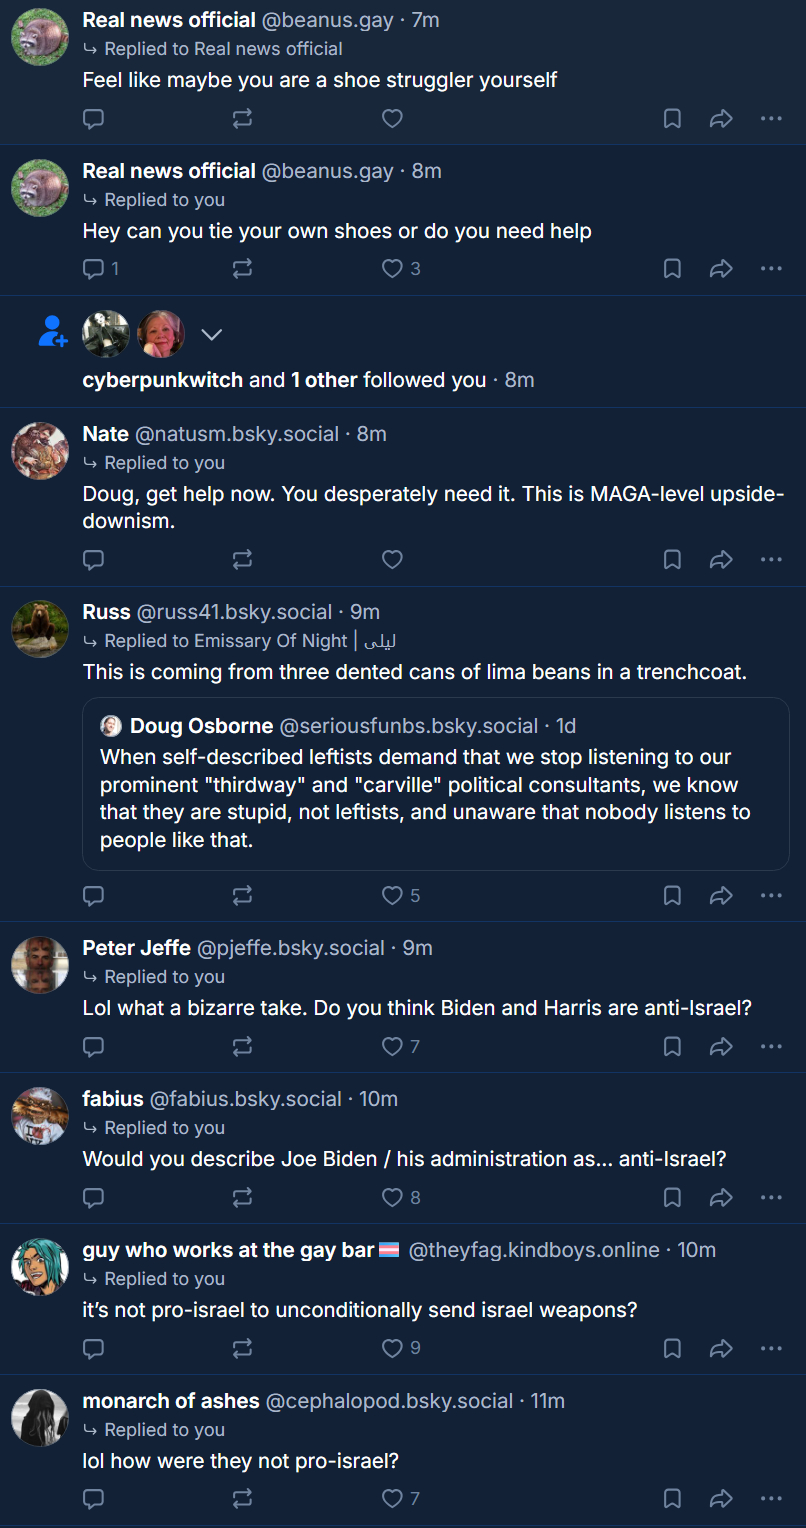Share Russ's lima beans post
806x1528 pixels.
[721, 896]
